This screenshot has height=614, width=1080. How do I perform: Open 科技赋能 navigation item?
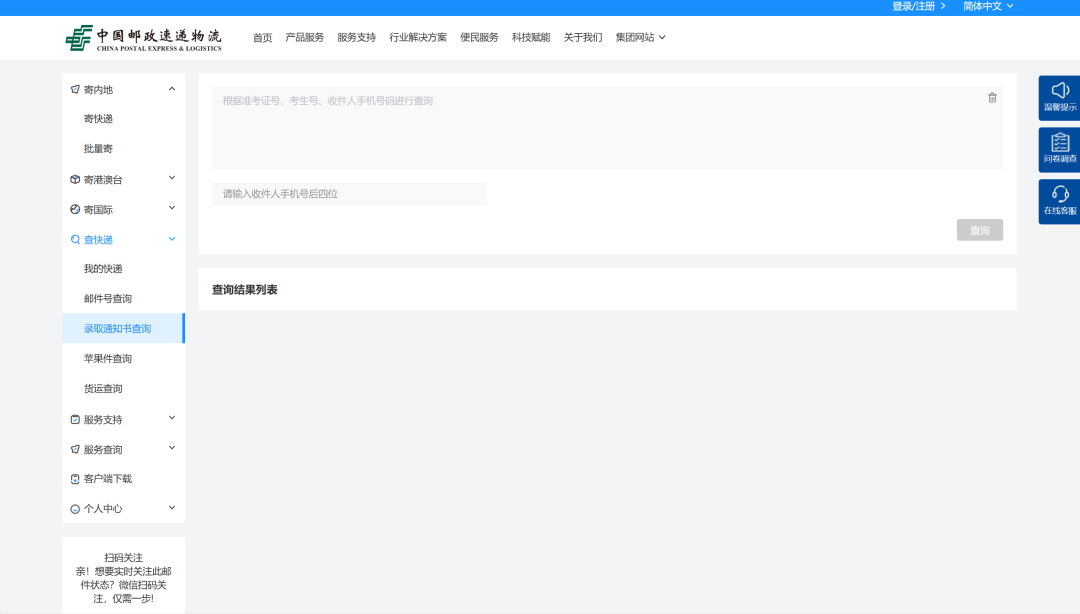531,37
